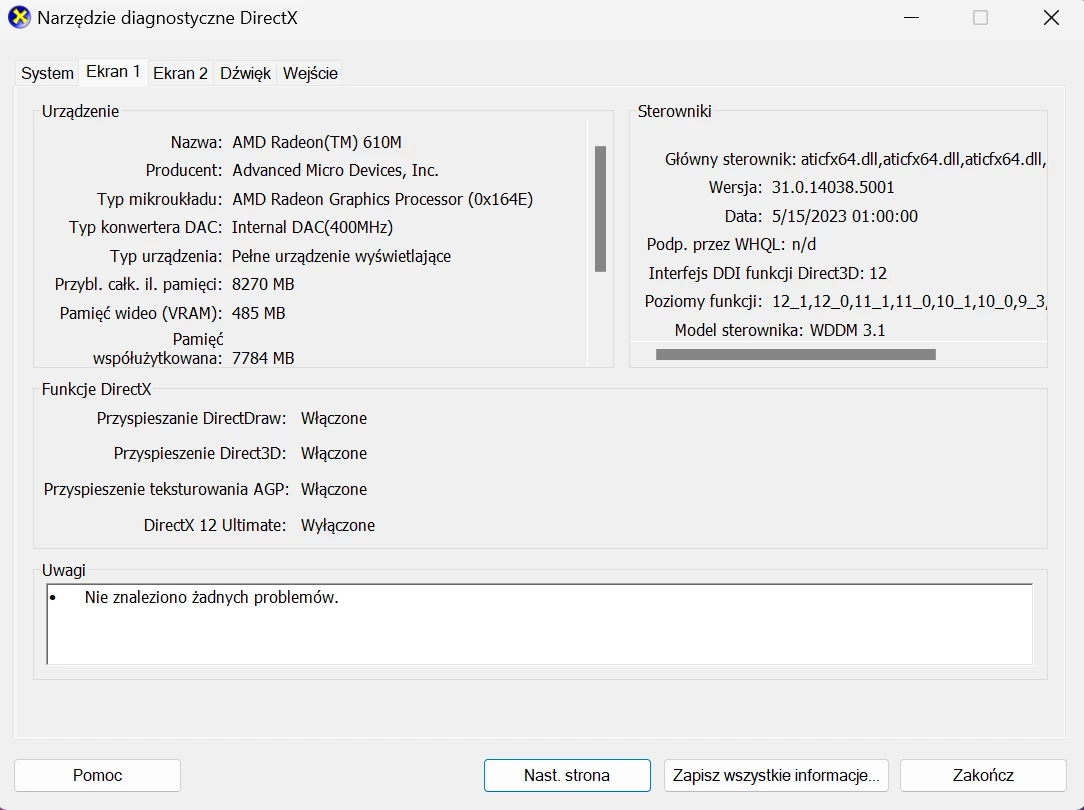
Task: Click the Zakończ button
Action: tap(983, 775)
